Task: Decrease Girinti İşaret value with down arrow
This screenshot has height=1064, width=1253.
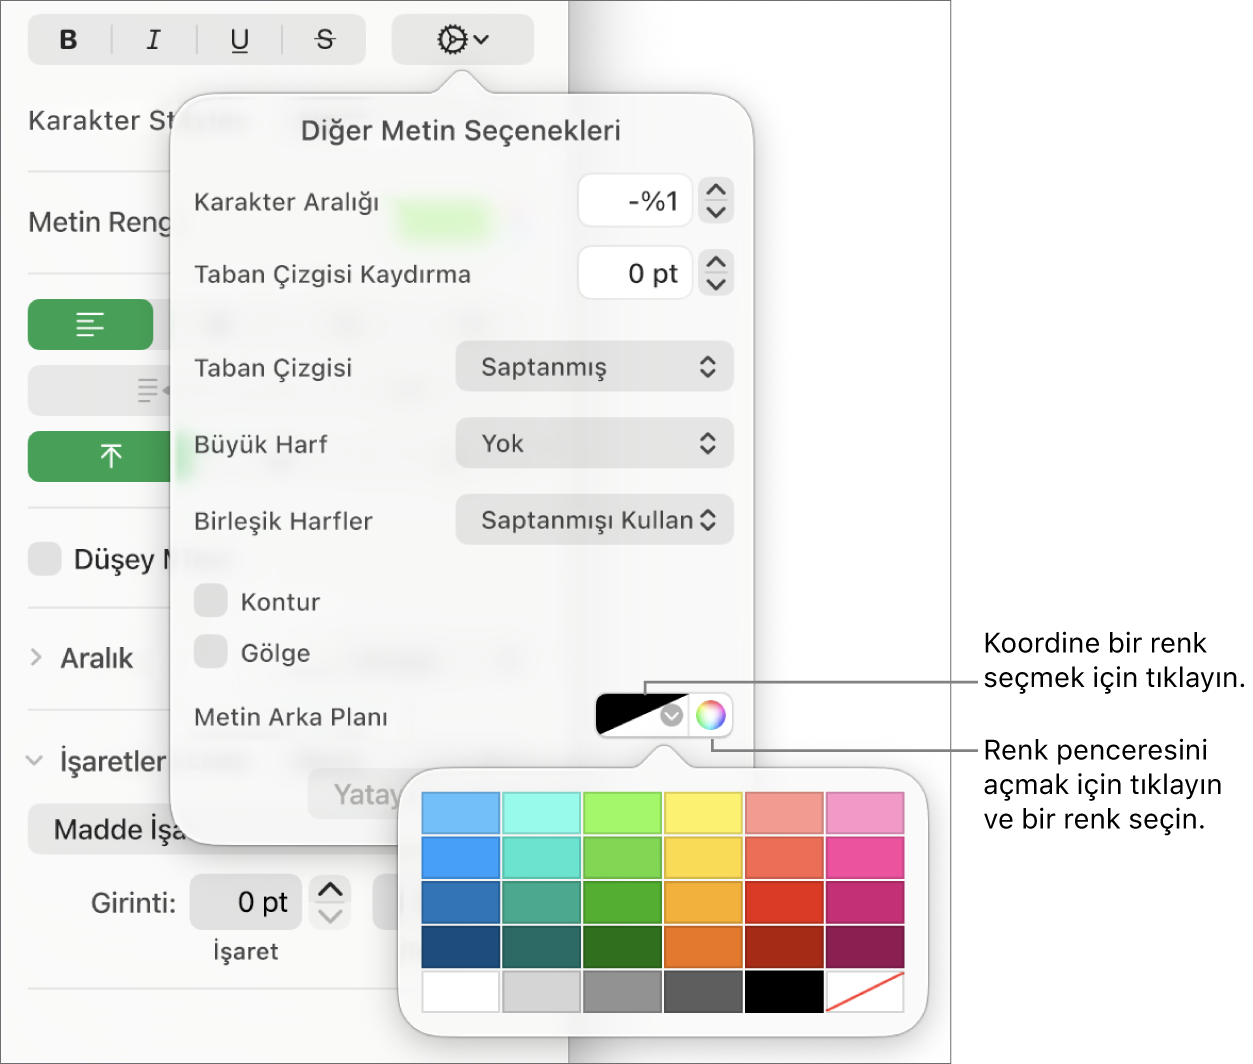Action: (330, 915)
